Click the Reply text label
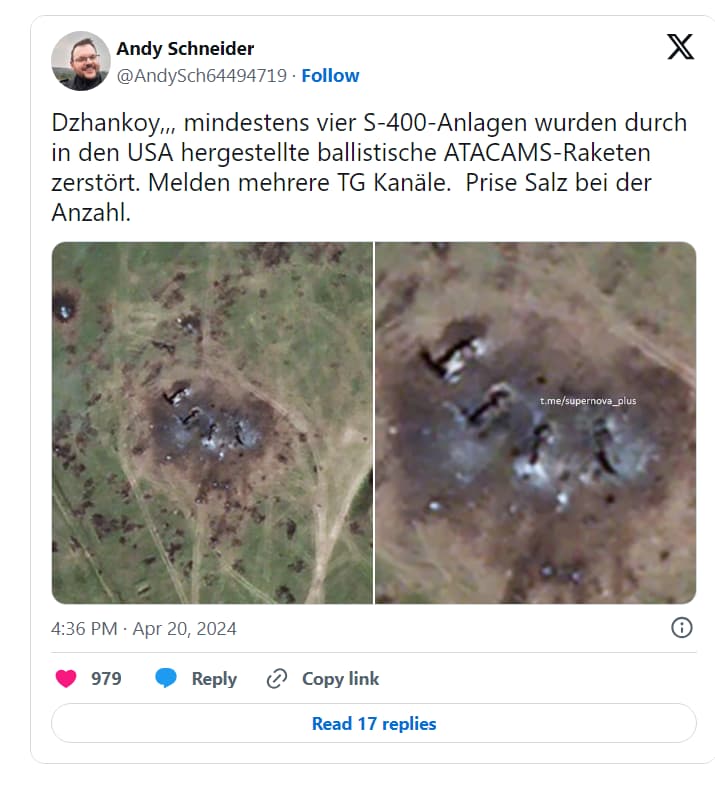The width and height of the screenshot is (715, 785). 214,679
